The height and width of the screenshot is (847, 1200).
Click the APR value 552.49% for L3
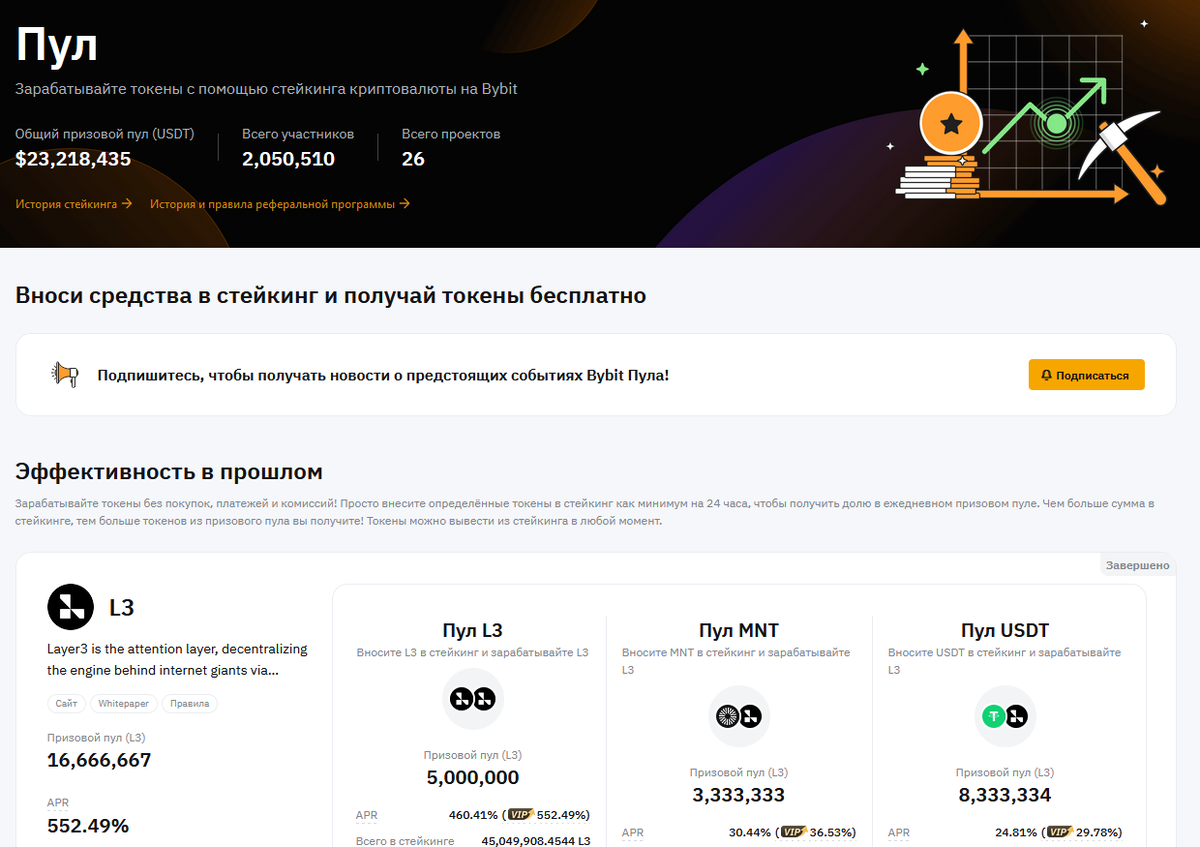tap(88, 826)
